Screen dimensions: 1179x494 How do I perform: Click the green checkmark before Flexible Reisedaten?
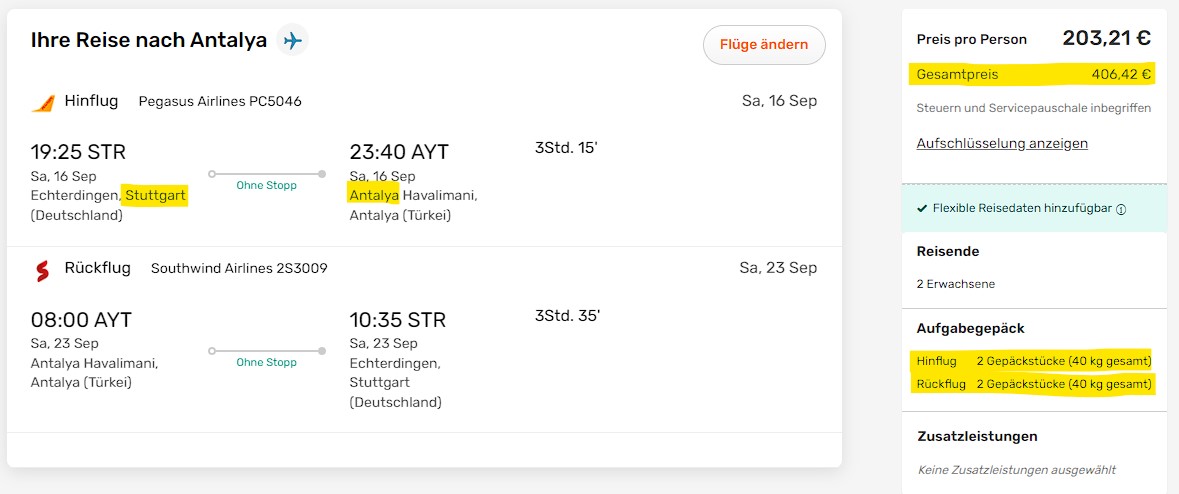tap(922, 209)
